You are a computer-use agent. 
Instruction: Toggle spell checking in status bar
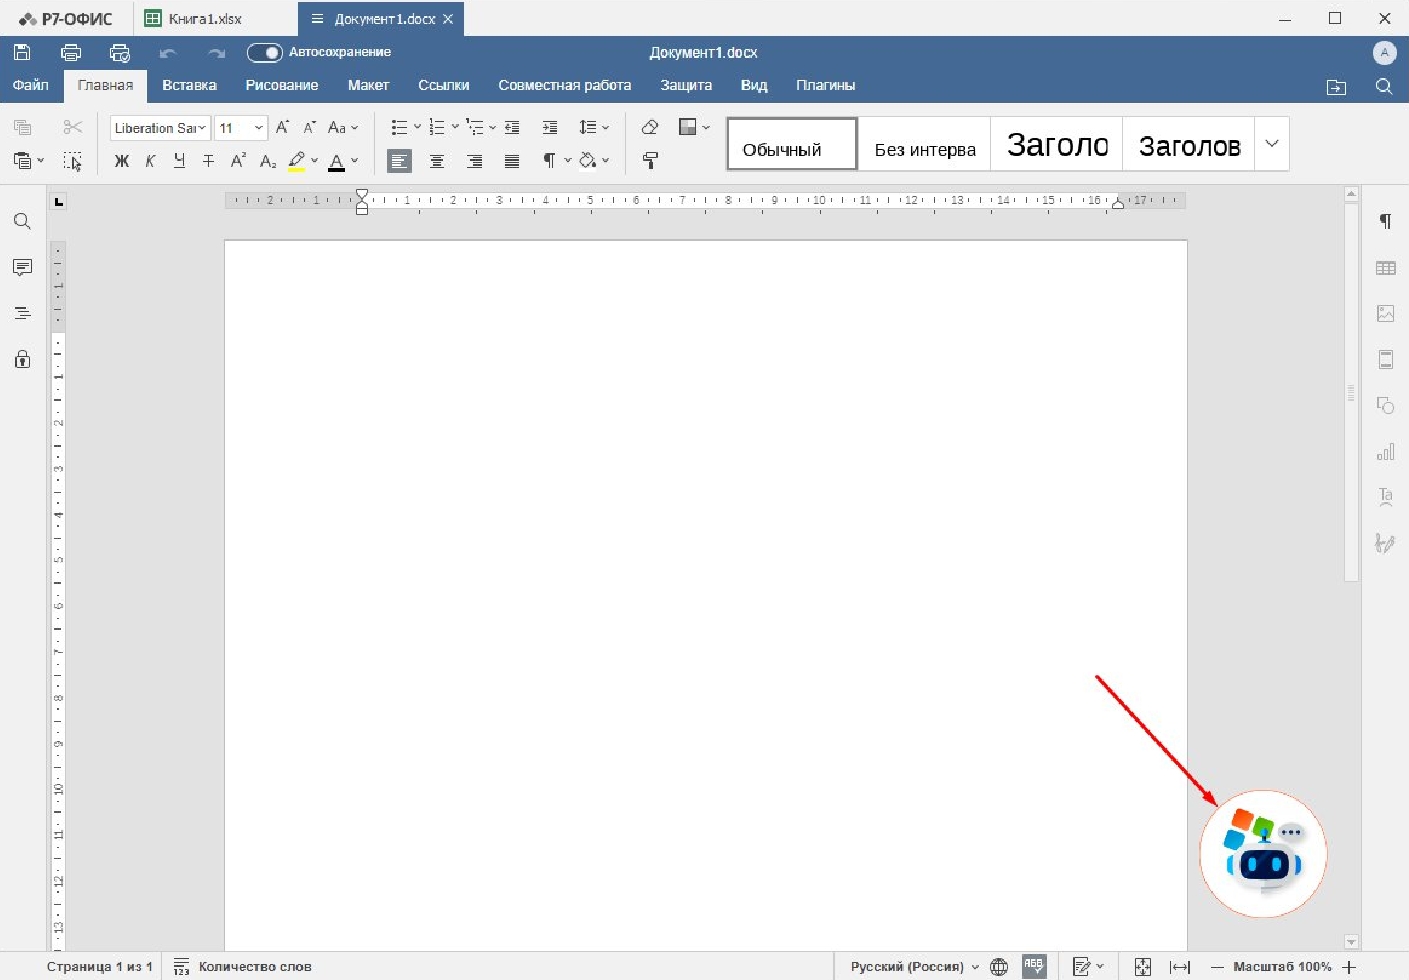pyautogui.click(x=1033, y=966)
